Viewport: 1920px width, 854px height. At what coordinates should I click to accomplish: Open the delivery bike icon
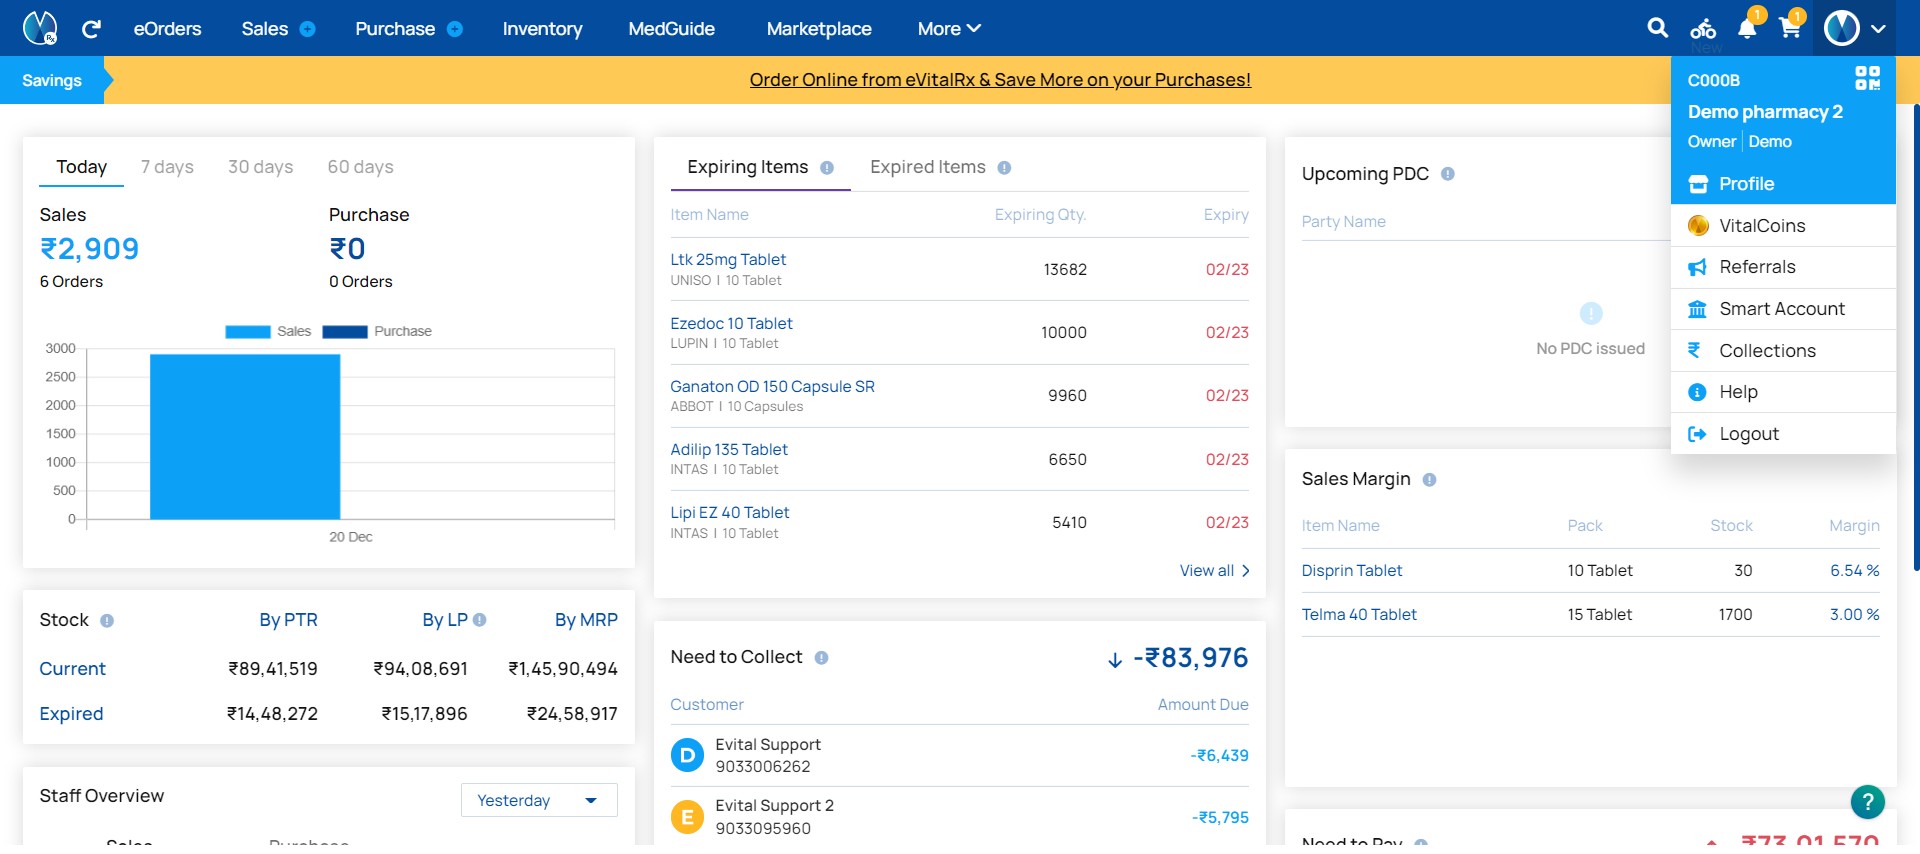[x=1703, y=29]
